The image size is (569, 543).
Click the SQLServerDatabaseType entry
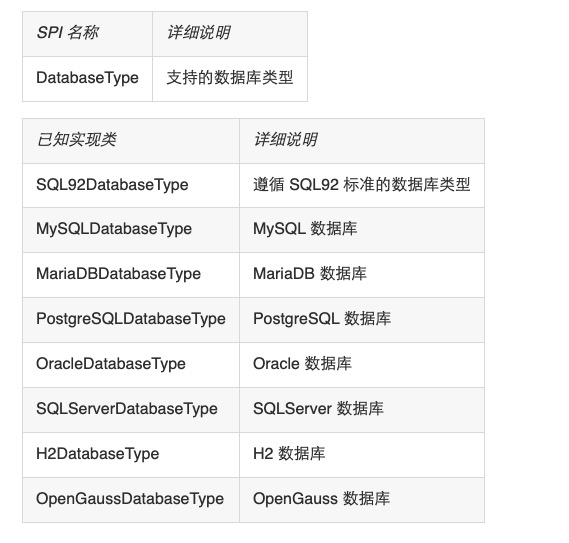127,409
